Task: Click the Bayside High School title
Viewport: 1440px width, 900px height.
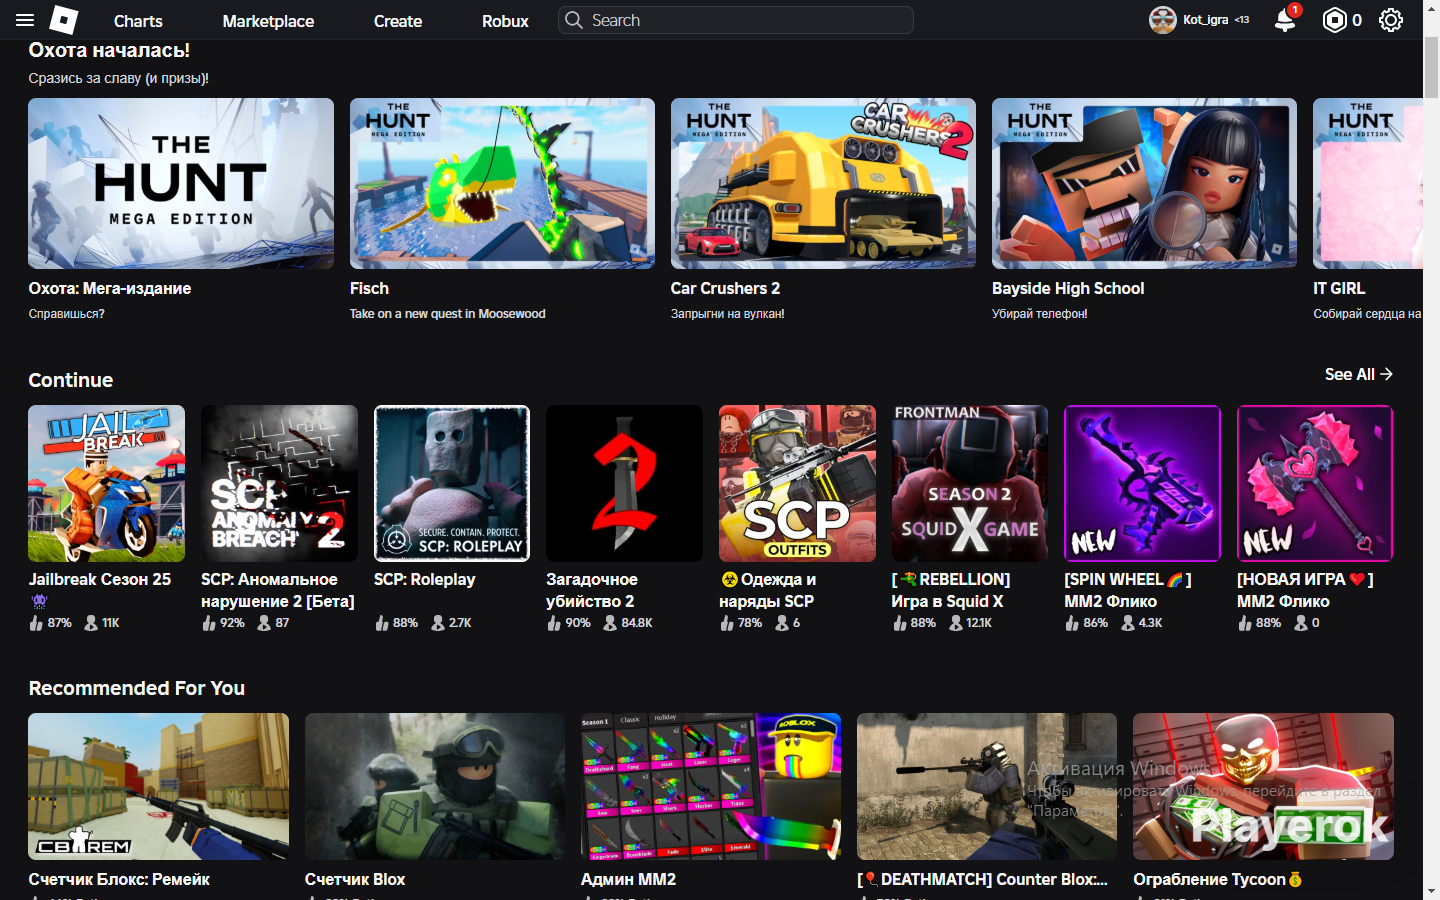Action: click(x=1068, y=288)
